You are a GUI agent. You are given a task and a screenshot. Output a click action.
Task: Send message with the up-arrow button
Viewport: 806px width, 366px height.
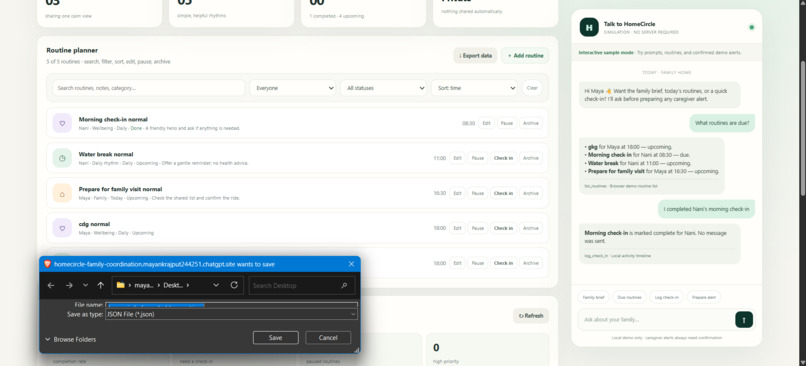(x=744, y=319)
